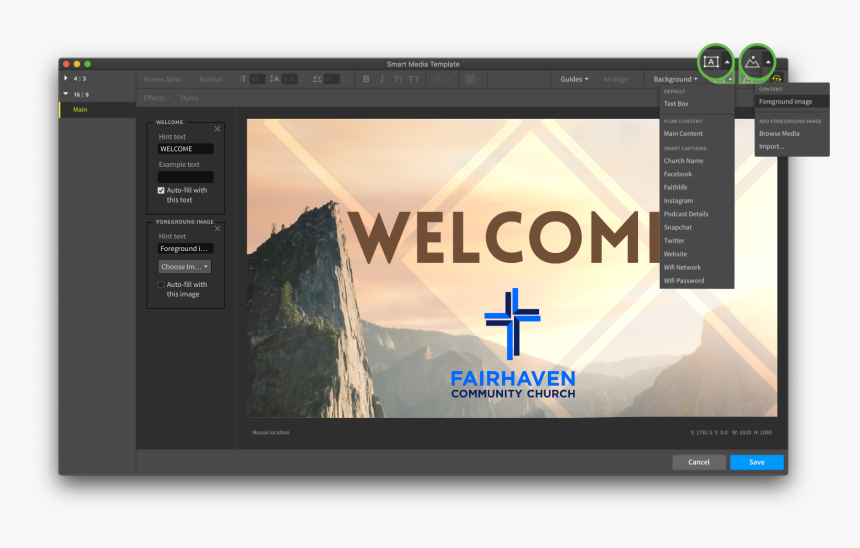Open the Choose Image dropdown
This screenshot has height=548, width=860.
point(184,267)
